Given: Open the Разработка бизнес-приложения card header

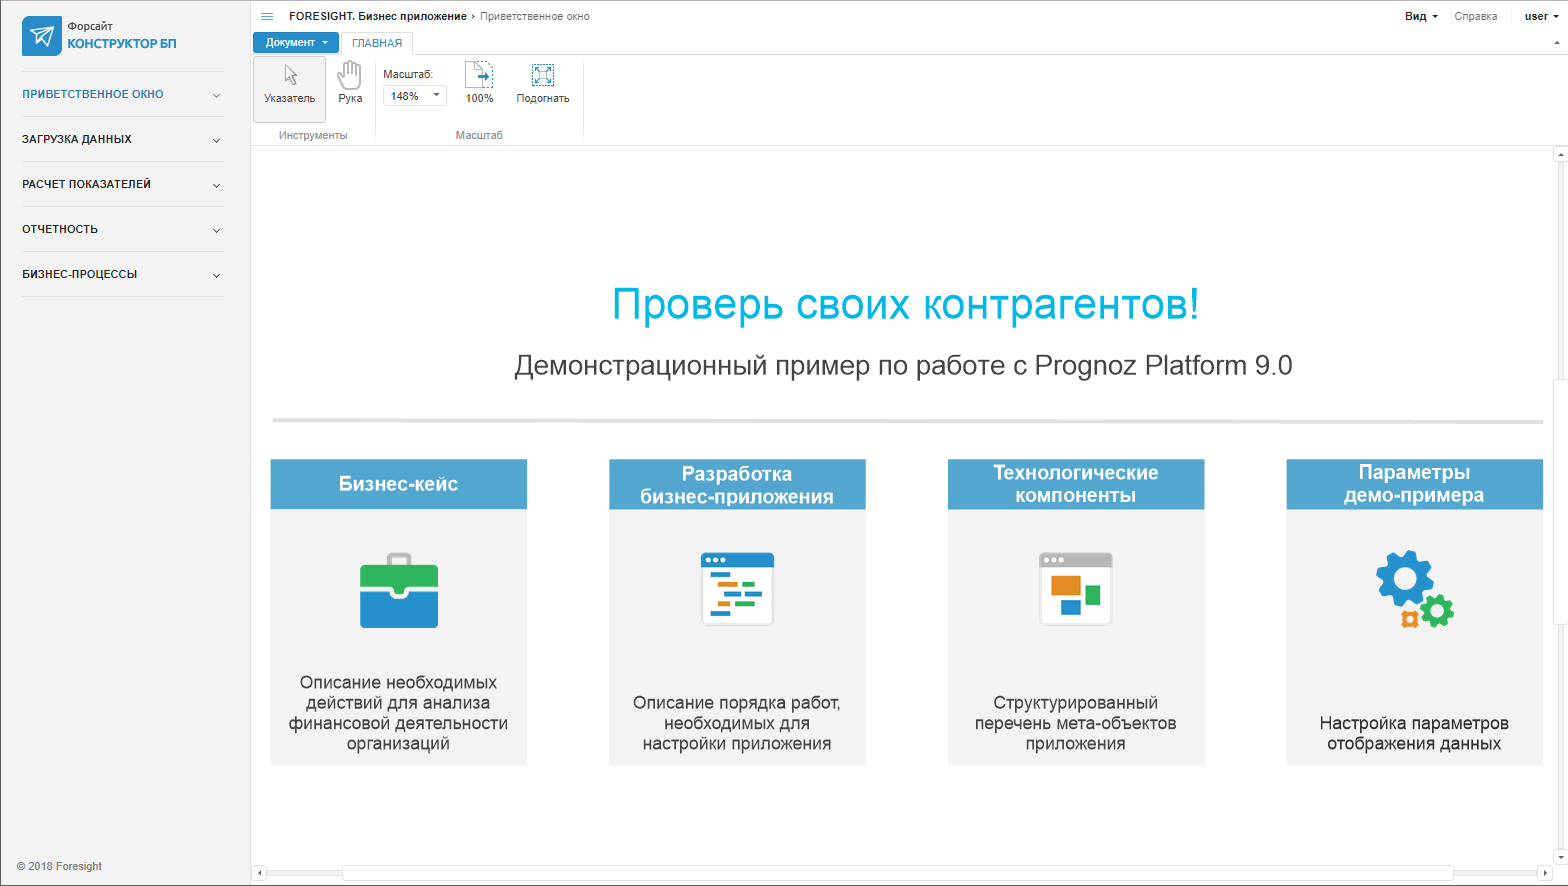Looking at the screenshot, I should pyautogui.click(x=737, y=484).
